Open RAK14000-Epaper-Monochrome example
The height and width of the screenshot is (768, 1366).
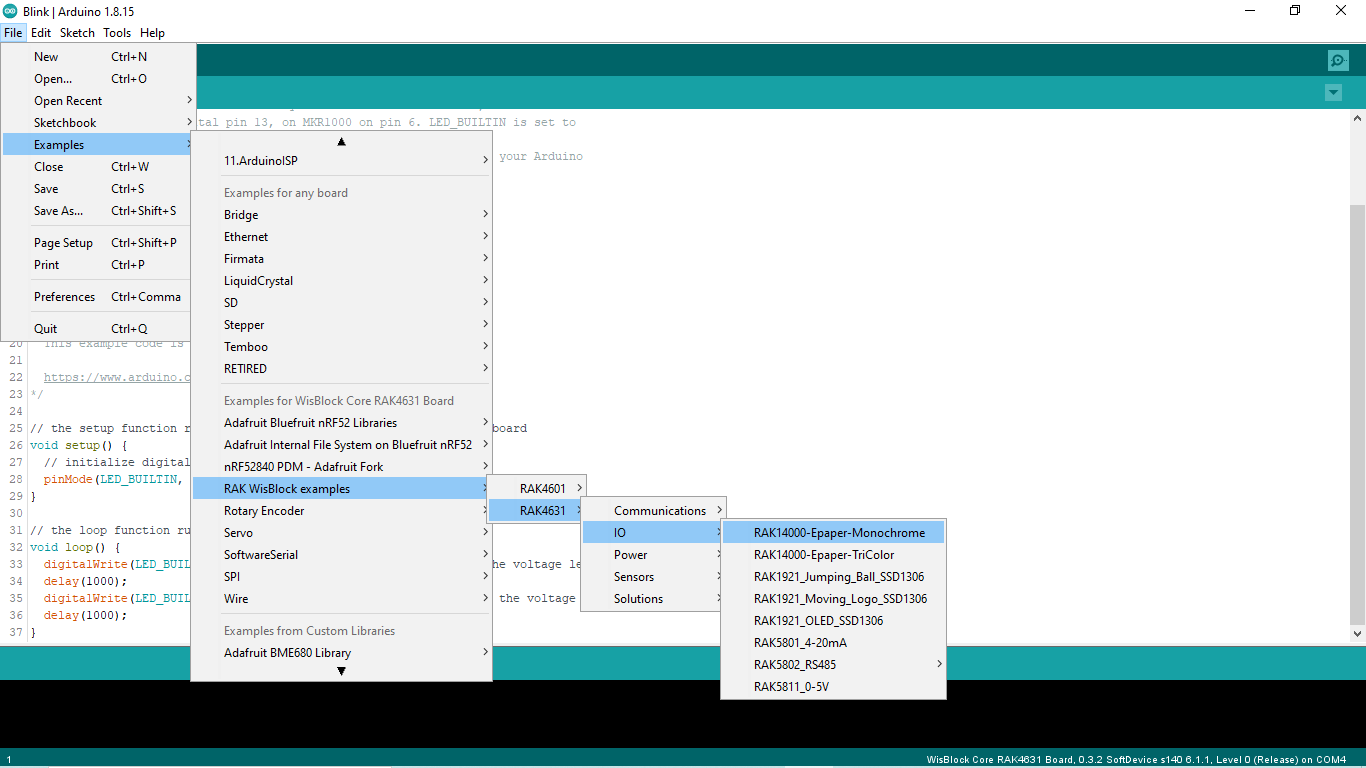click(x=834, y=533)
